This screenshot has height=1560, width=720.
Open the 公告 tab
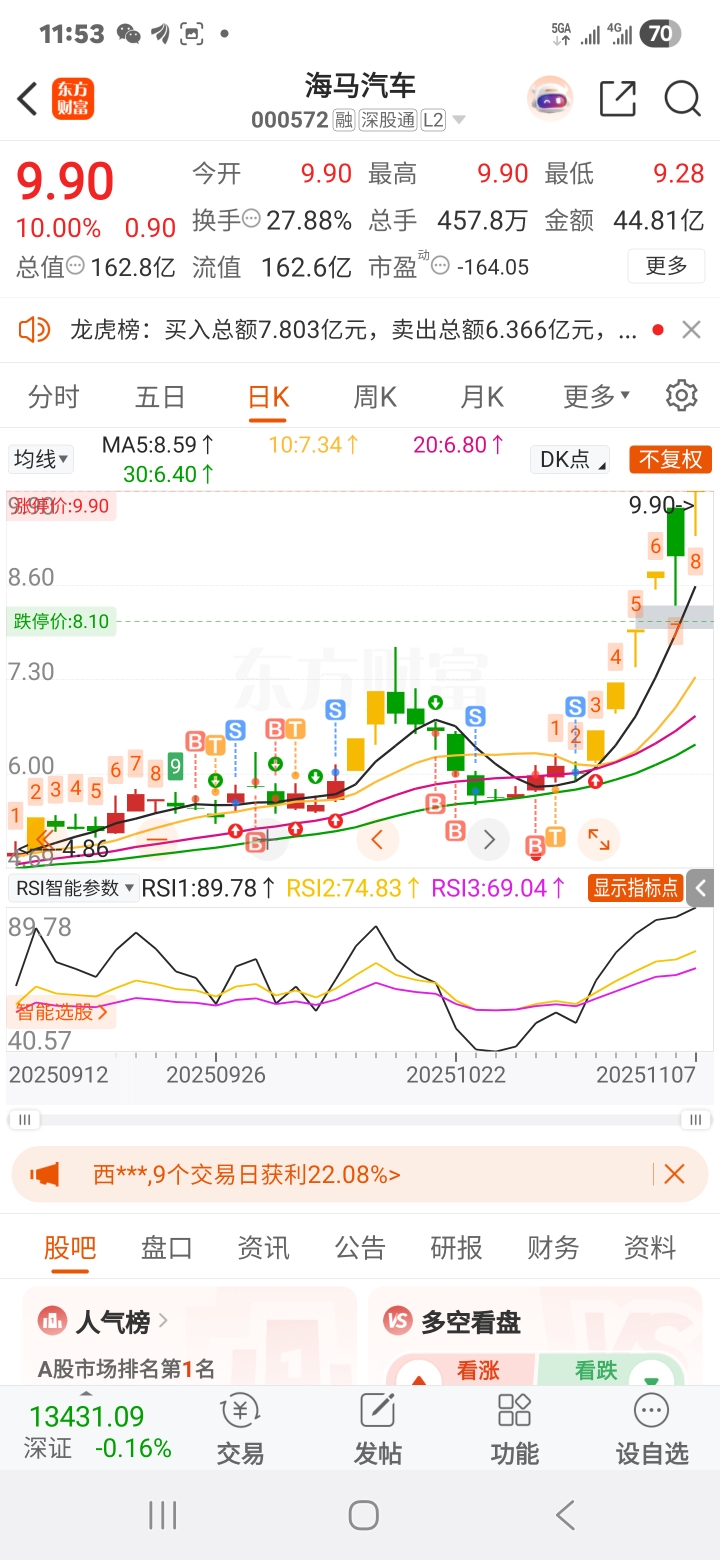pos(359,1247)
